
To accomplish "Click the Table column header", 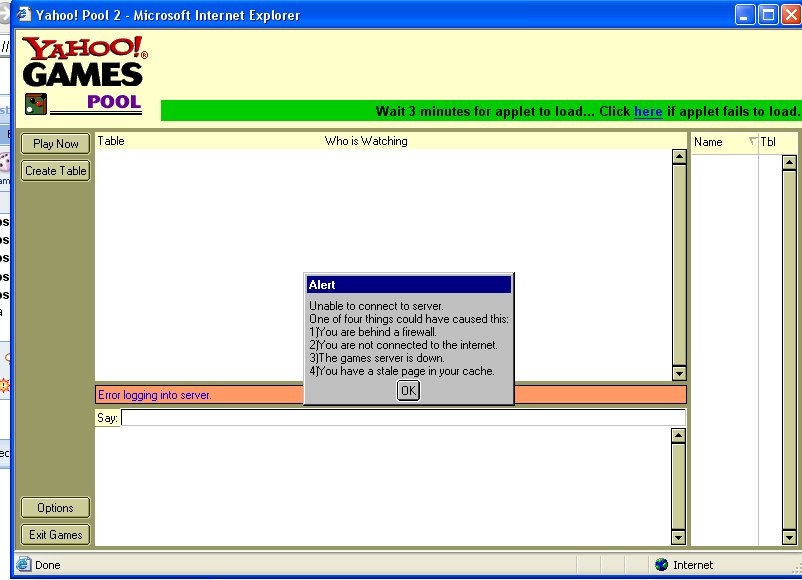I will 111,141.
